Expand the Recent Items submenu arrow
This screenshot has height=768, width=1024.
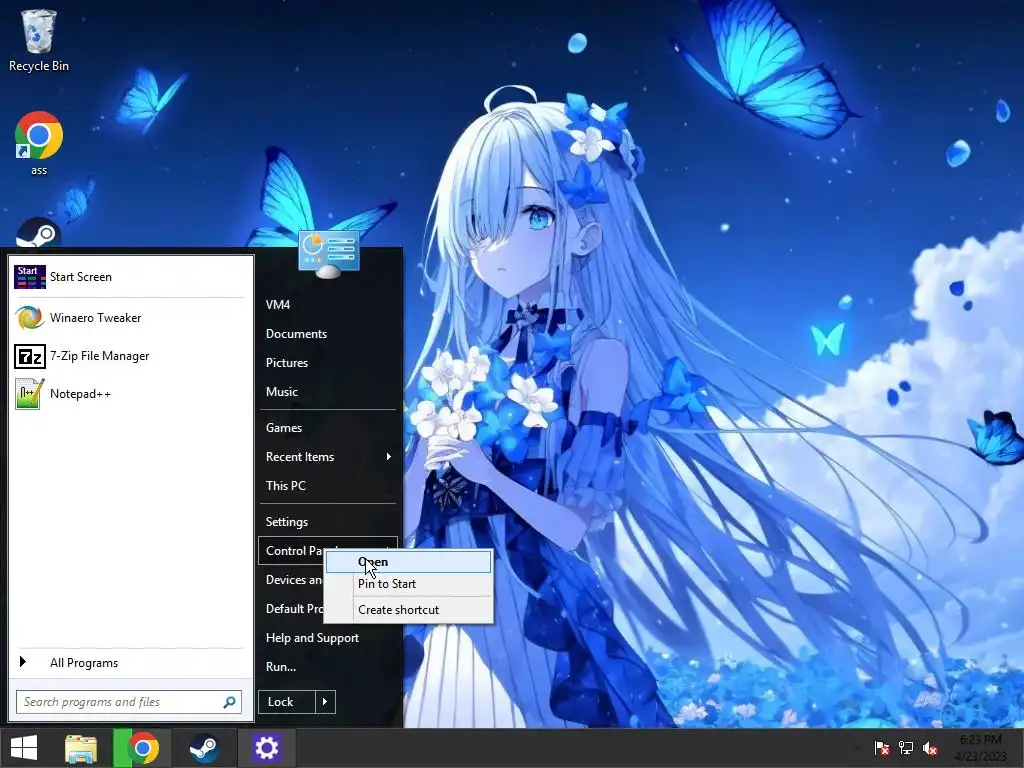click(x=389, y=456)
